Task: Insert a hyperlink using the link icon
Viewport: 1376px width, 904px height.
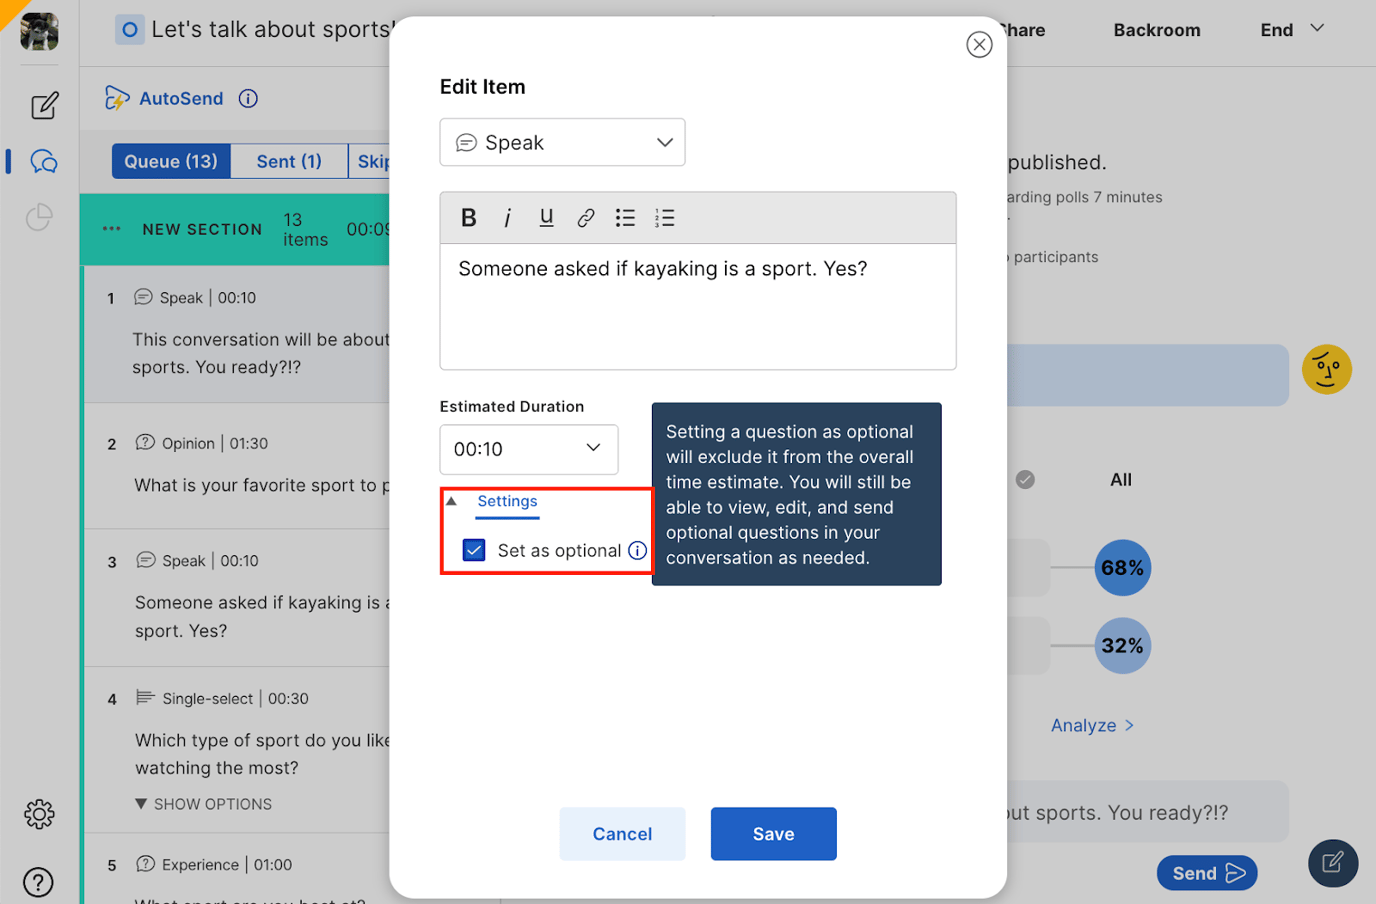Action: click(586, 217)
